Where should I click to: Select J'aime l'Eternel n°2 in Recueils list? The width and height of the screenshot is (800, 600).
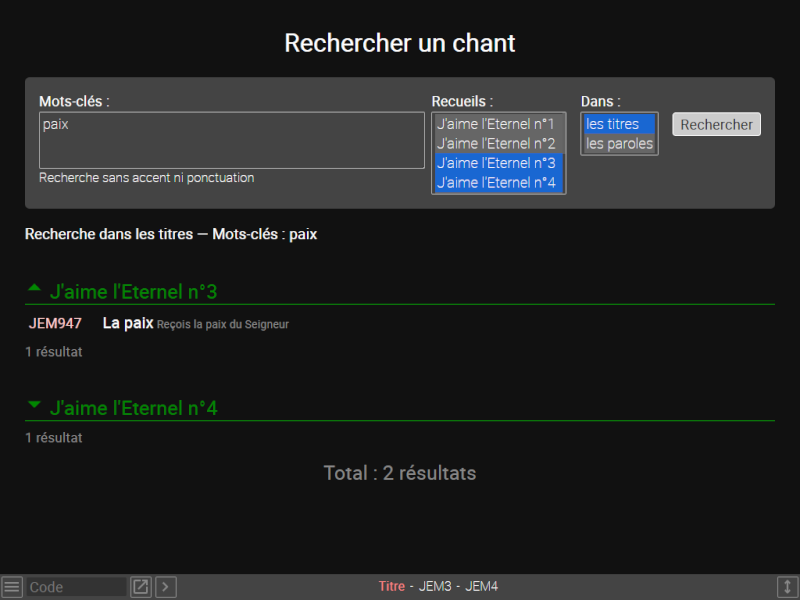(x=496, y=143)
